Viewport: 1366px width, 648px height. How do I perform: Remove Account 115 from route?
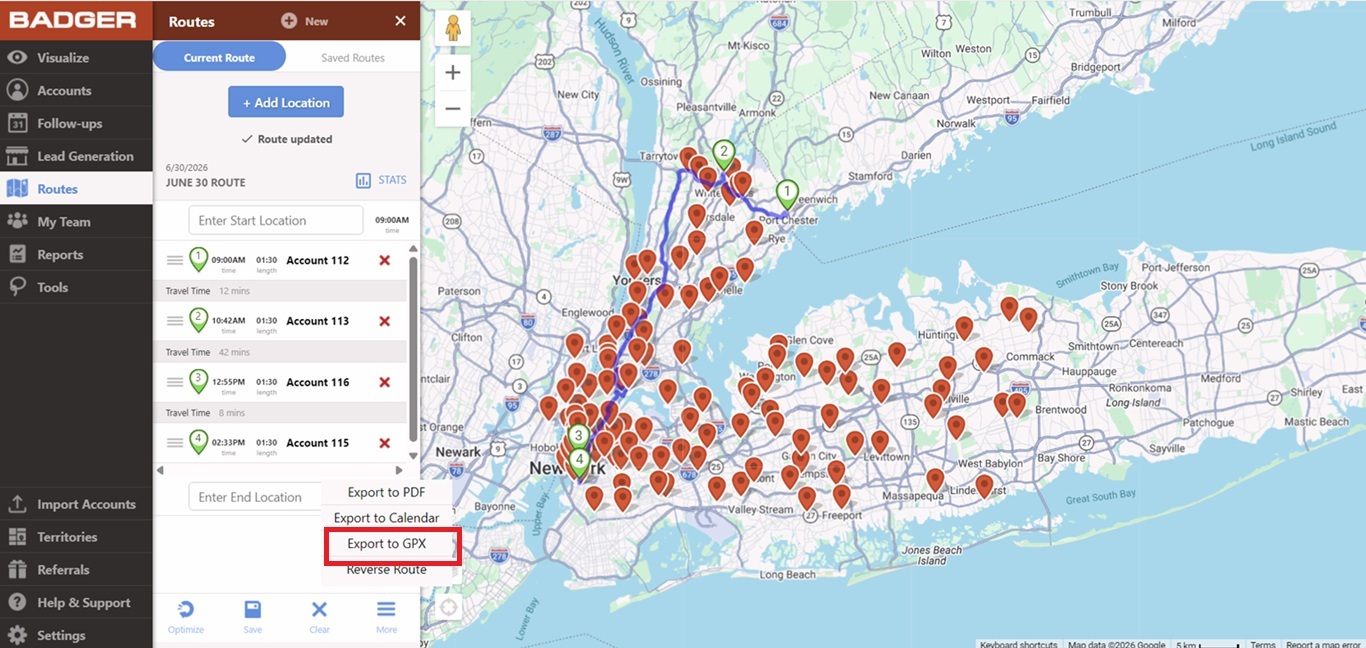(x=385, y=443)
